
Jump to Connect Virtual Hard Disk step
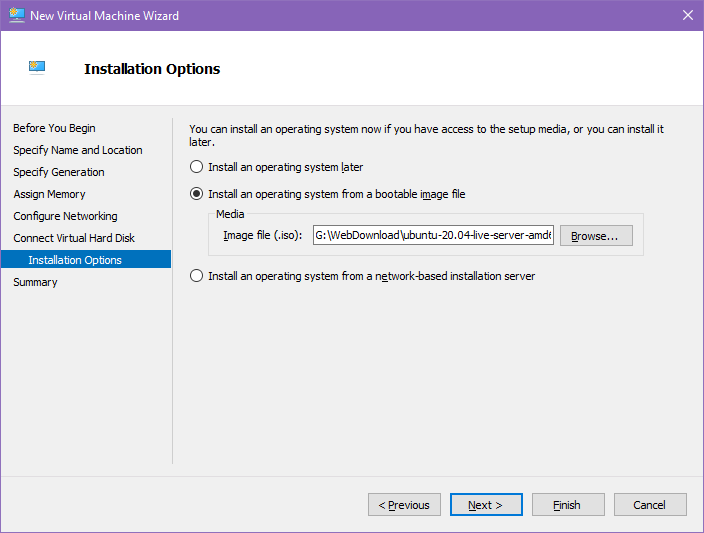click(x=74, y=238)
